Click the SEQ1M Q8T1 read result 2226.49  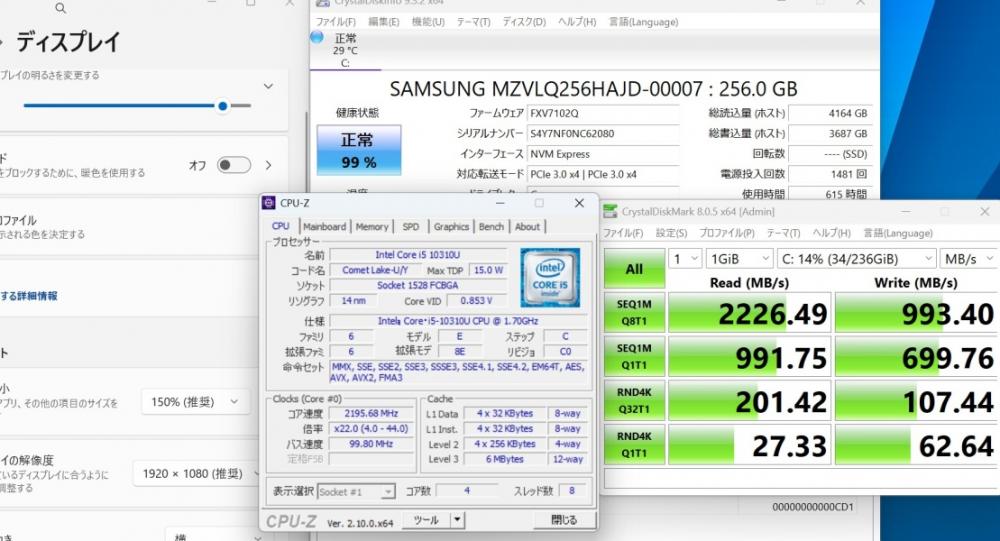(x=749, y=313)
